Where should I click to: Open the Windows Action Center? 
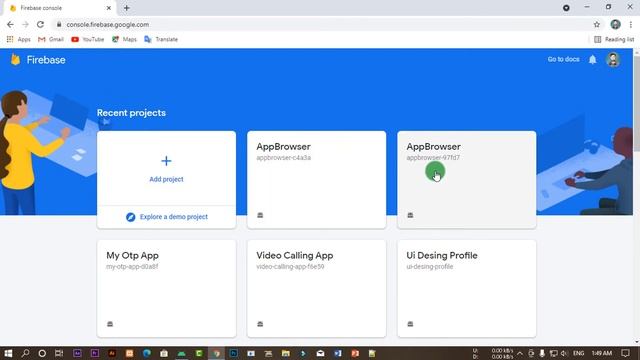pos(625,353)
